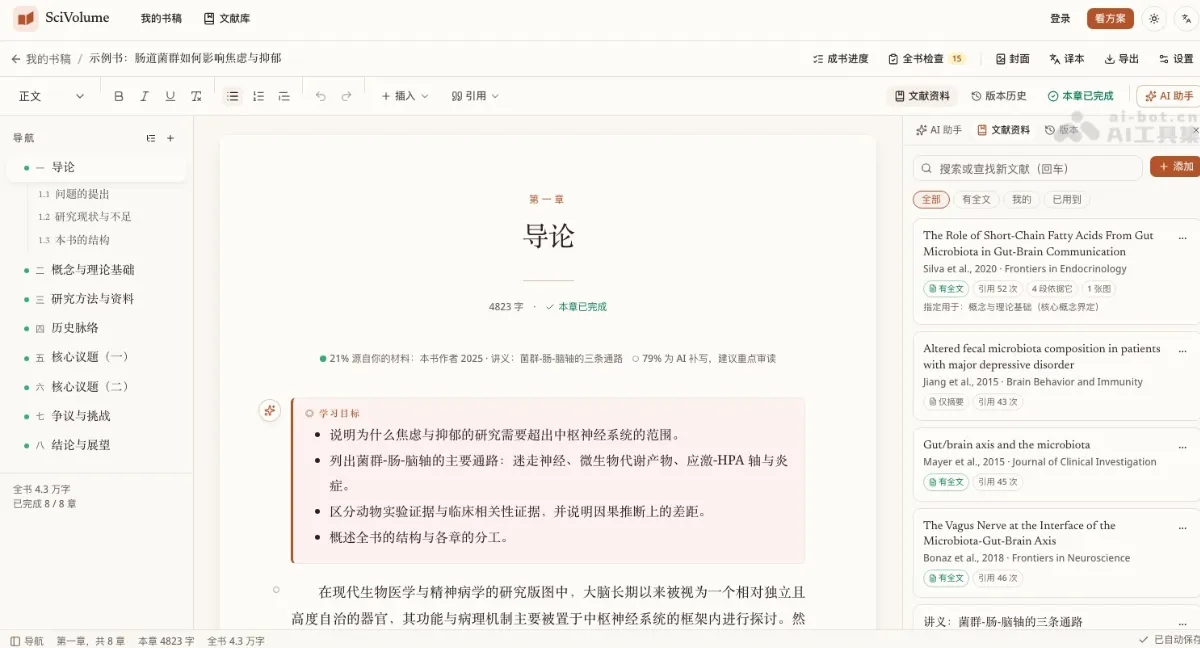Toggle the light/dark theme sun icon
Screen dimensions: 1200x648
1154,18
